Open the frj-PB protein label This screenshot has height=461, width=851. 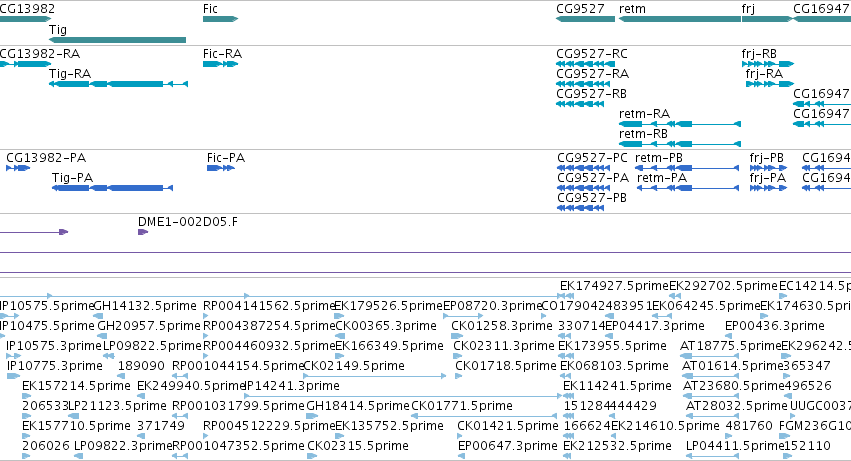766,158
